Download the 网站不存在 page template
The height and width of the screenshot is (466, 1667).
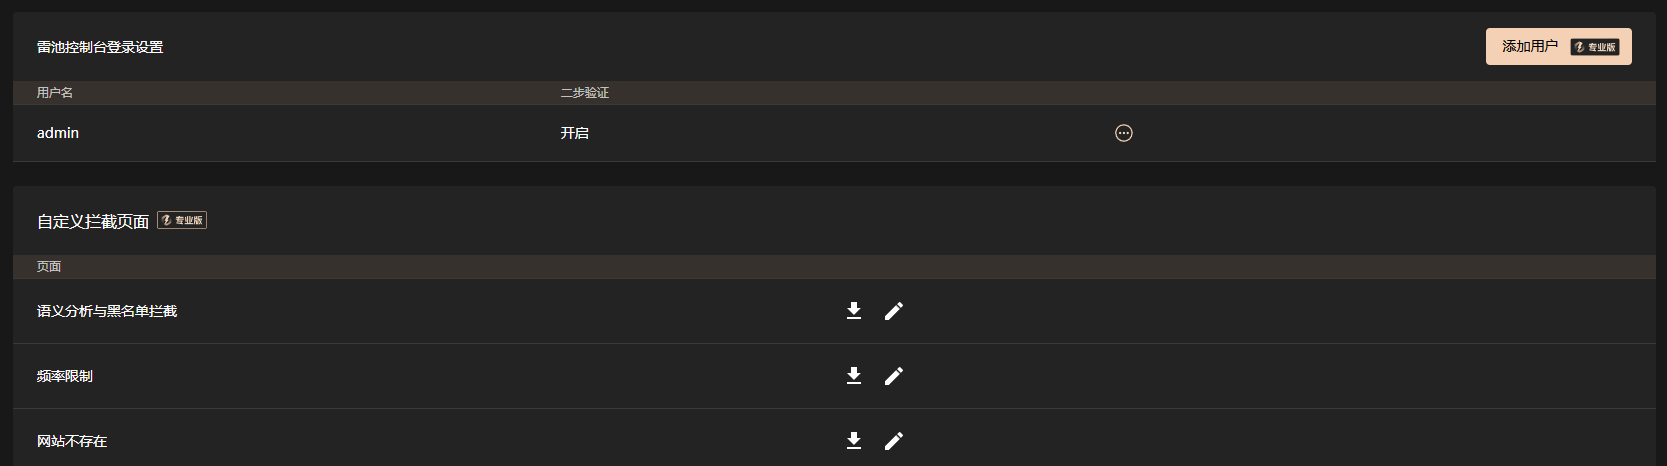click(854, 441)
